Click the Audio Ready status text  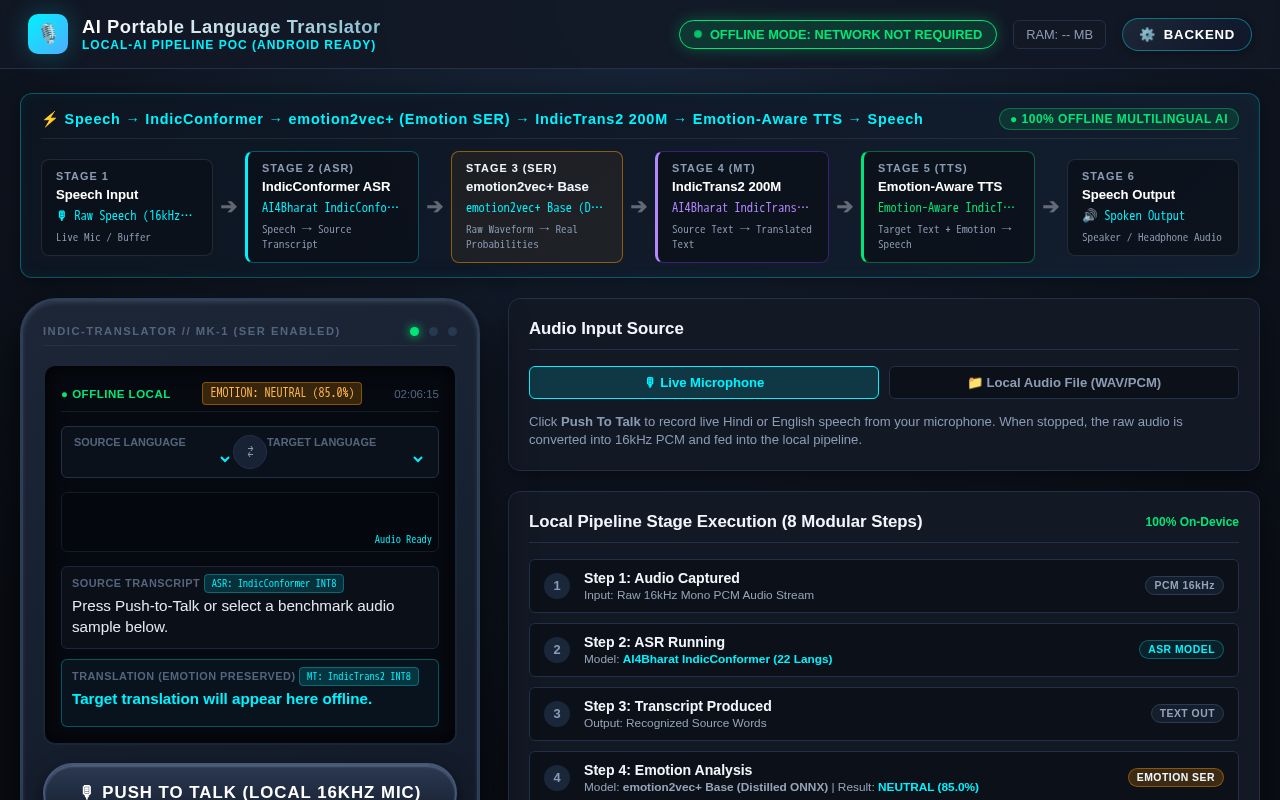(x=403, y=539)
